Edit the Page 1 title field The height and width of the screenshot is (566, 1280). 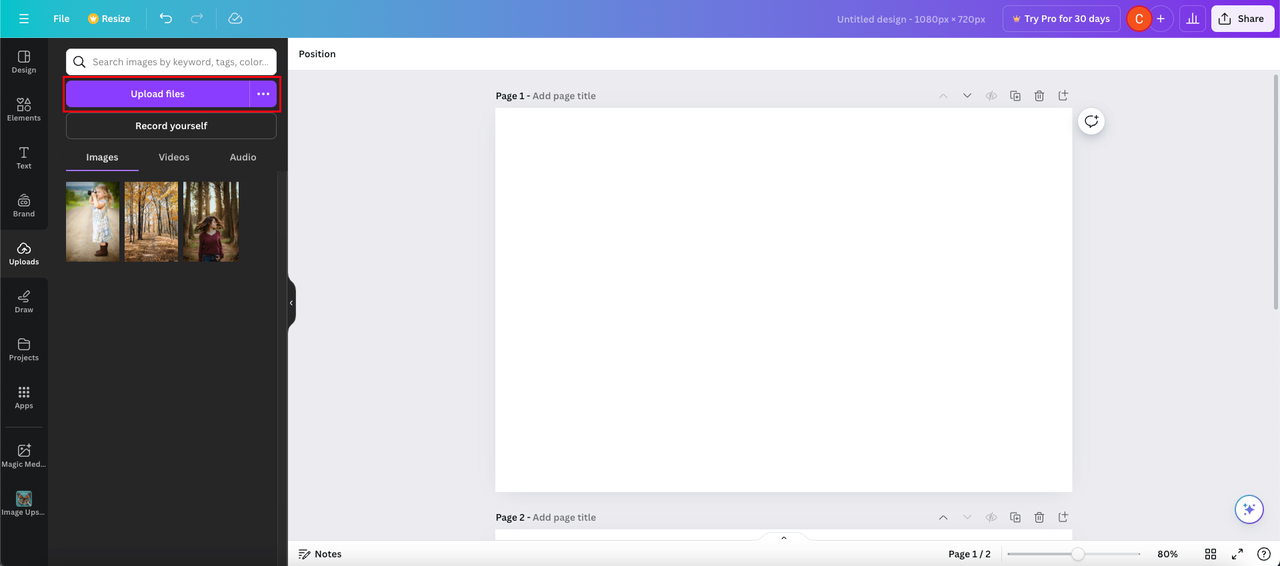[x=564, y=96]
